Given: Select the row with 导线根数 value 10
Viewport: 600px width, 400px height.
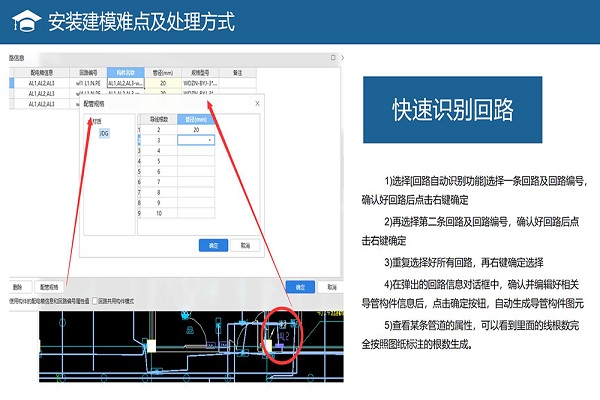Looking at the screenshot, I should (158, 213).
